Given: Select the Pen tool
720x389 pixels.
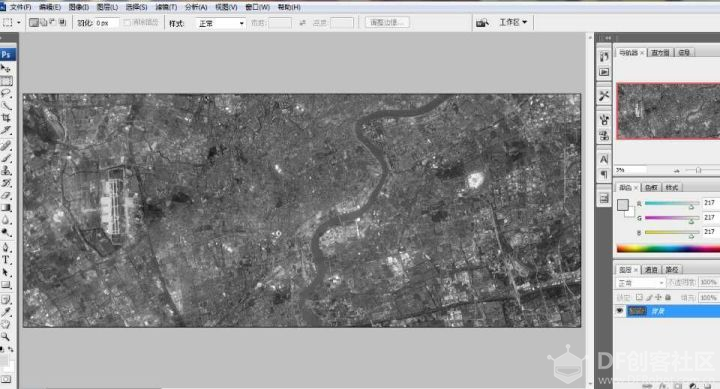Looking at the screenshot, I should (x=6, y=248).
